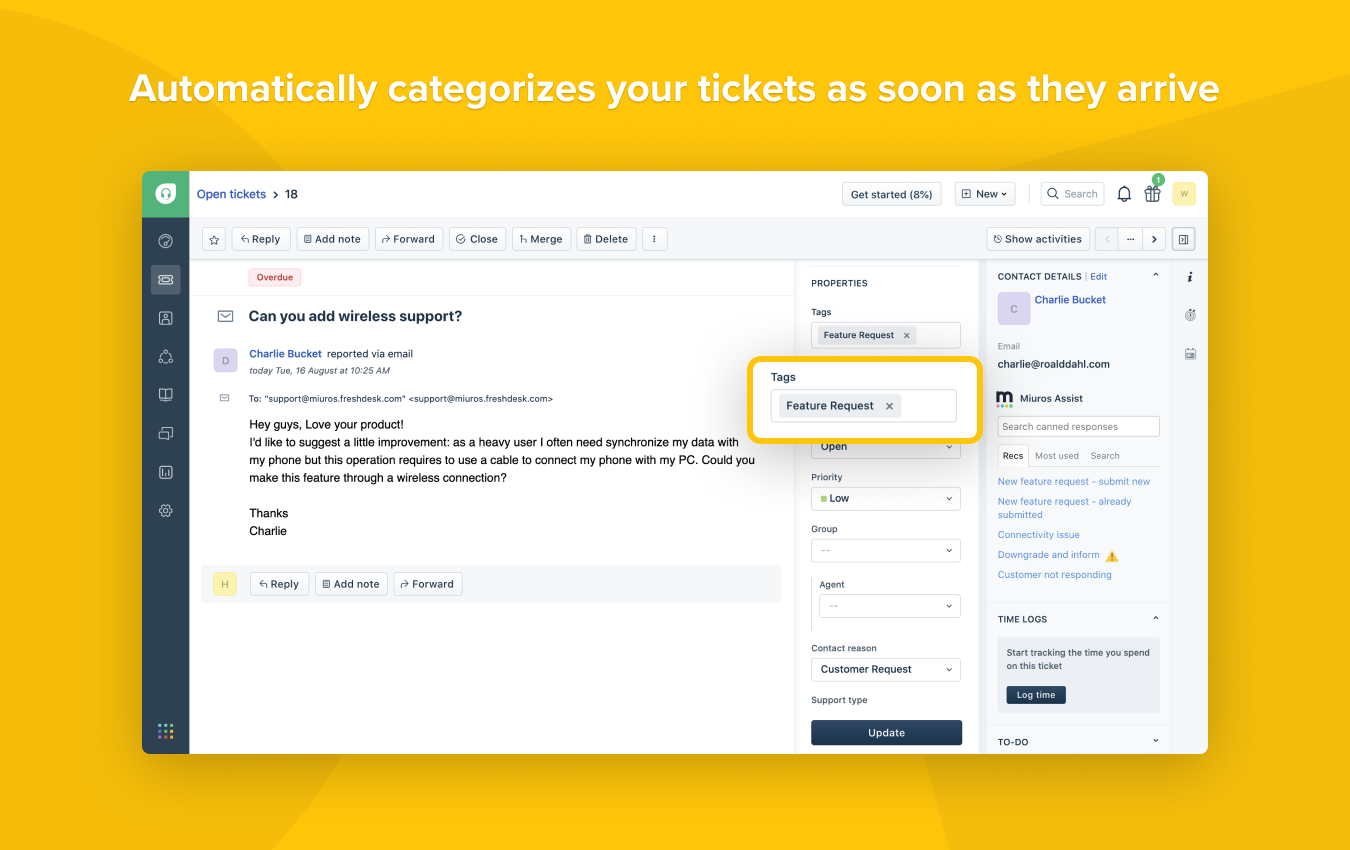Expand the Contact reason dropdown

886,669
